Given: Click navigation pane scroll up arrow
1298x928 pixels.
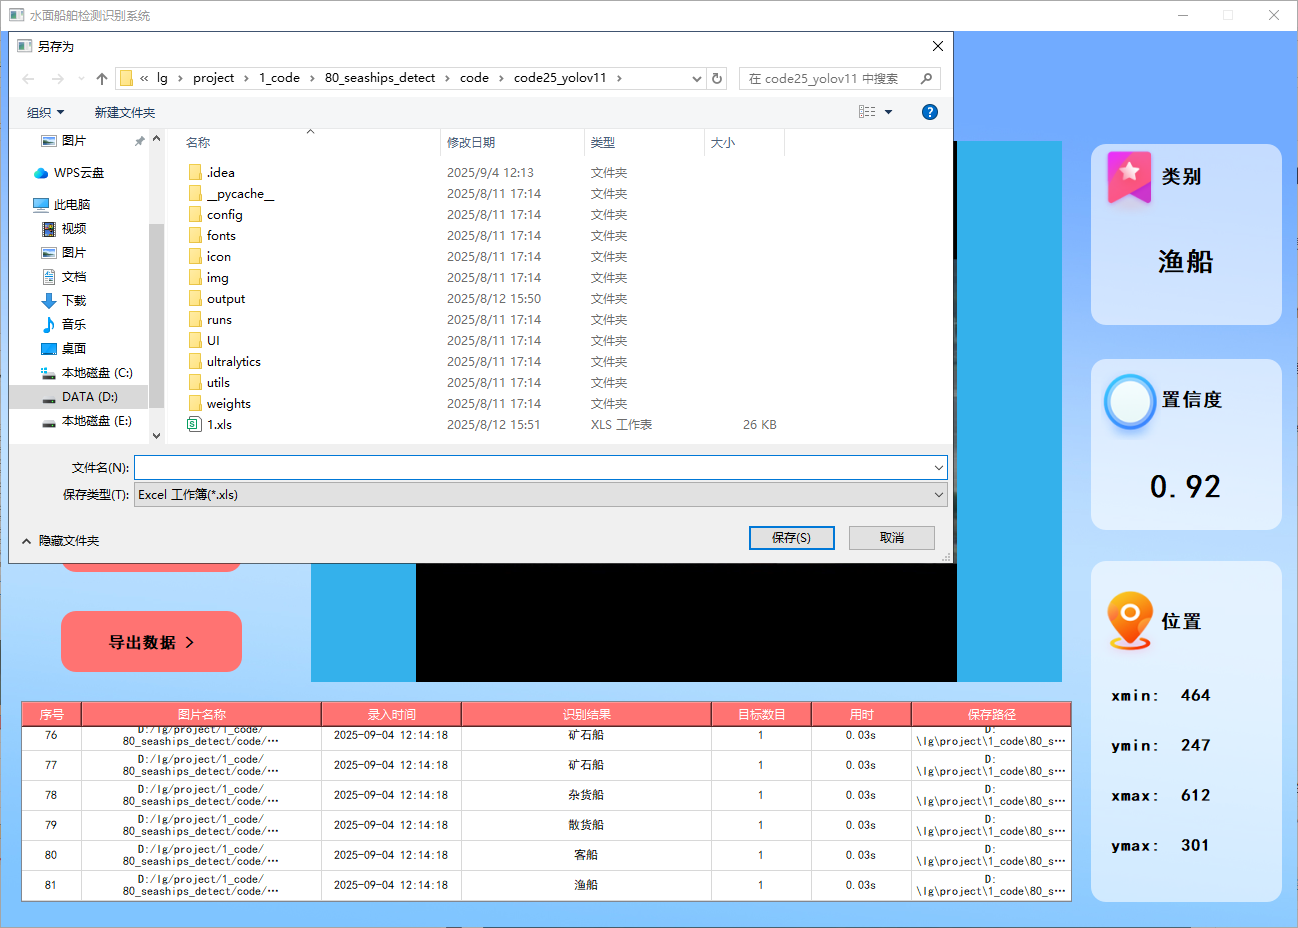Looking at the screenshot, I should coord(156,139).
